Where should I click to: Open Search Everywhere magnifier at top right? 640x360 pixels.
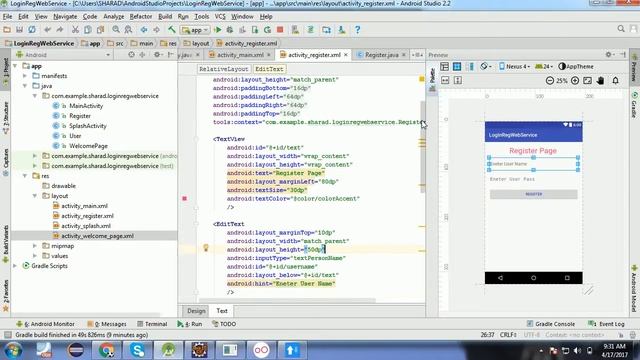point(621,29)
